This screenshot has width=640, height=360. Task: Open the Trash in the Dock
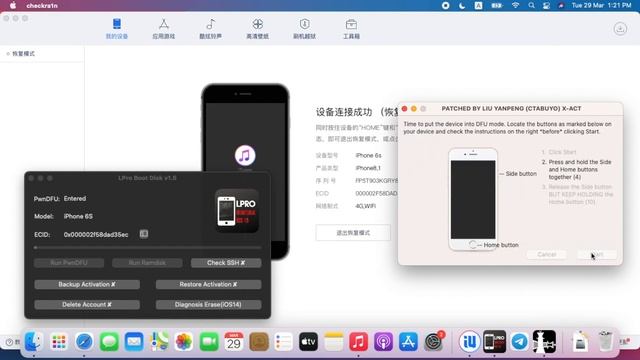[605, 341]
